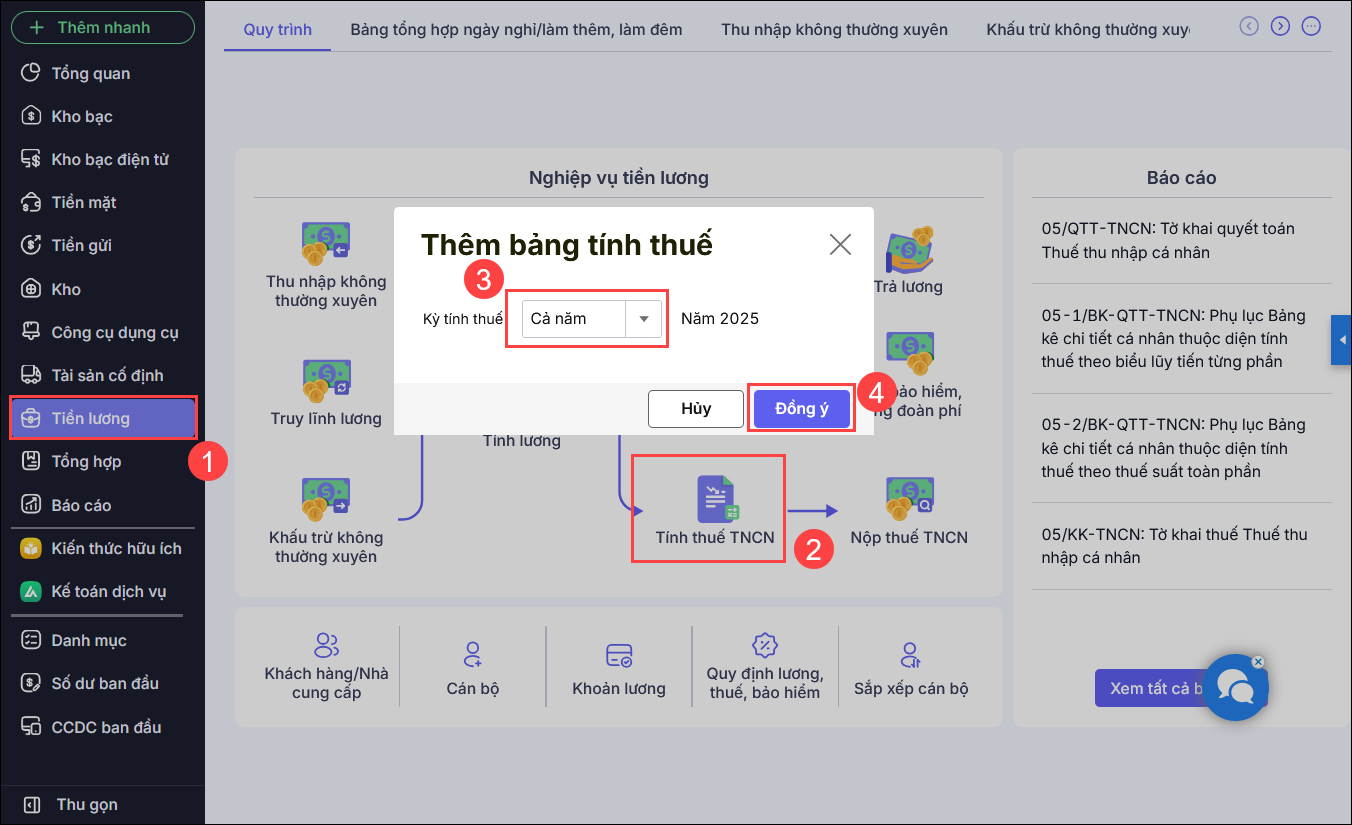
Task: Confirm with the Đồng ý button
Action: (x=802, y=409)
